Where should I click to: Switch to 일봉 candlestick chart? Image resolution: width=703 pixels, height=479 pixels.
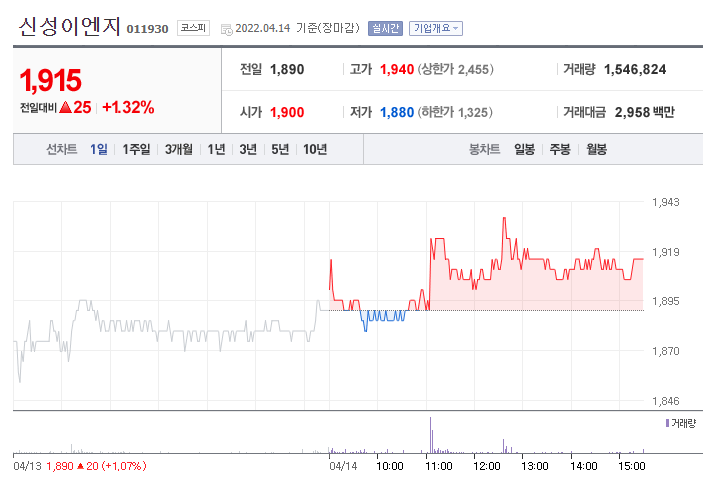click(x=524, y=149)
